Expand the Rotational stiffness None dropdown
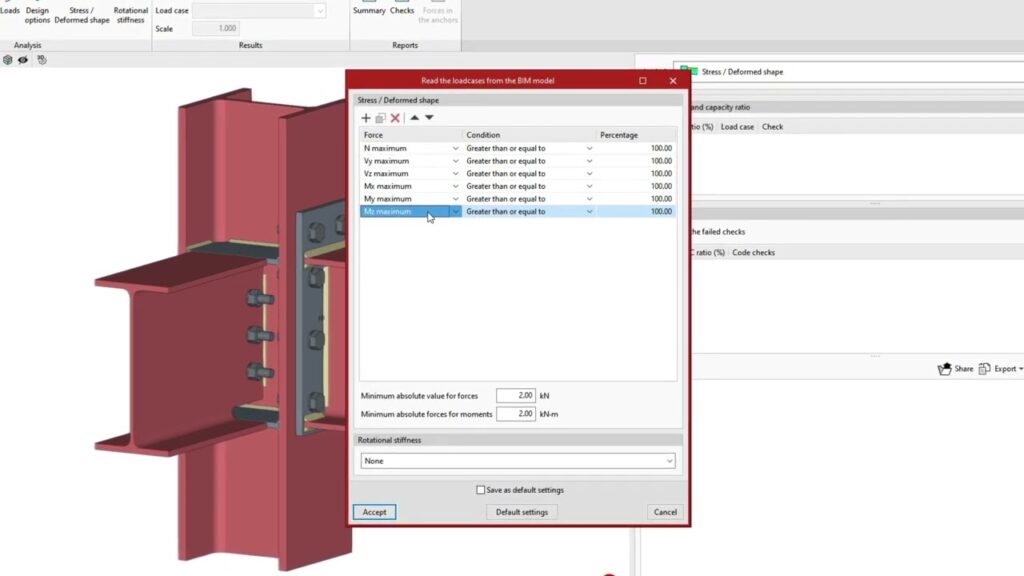Screen dimensions: 1024x576 click(669, 461)
